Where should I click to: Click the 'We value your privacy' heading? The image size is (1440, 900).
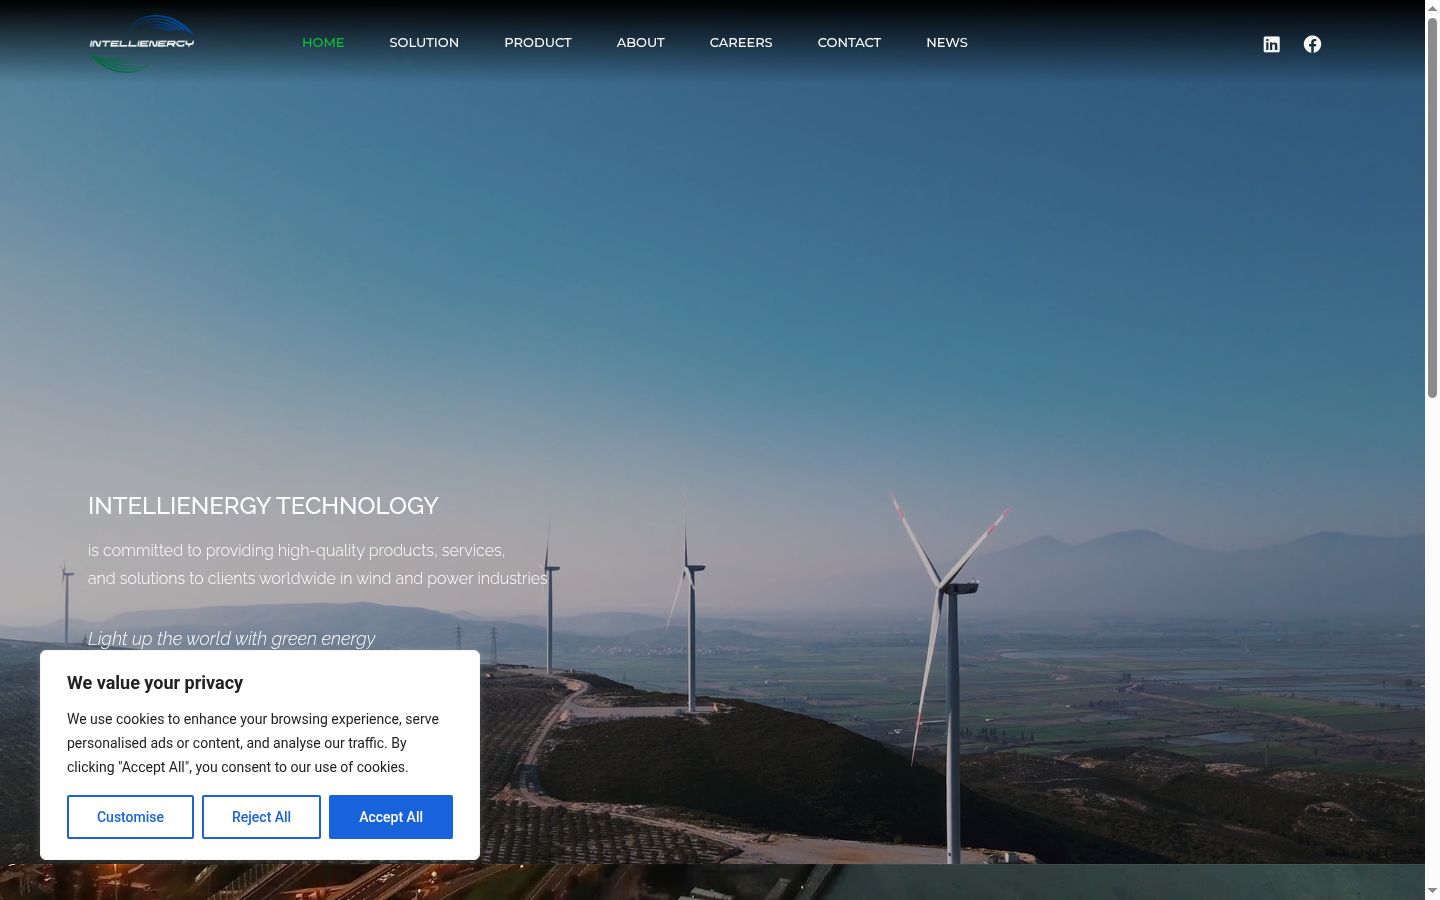coord(155,683)
